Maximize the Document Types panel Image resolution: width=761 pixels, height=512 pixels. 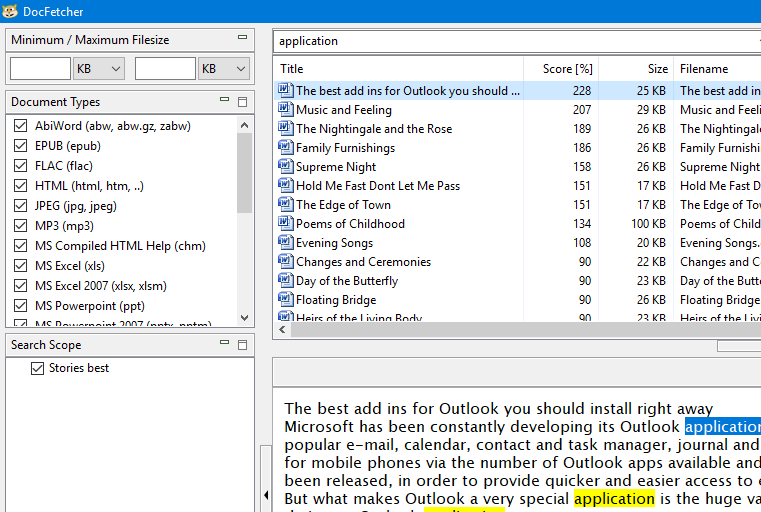243,102
